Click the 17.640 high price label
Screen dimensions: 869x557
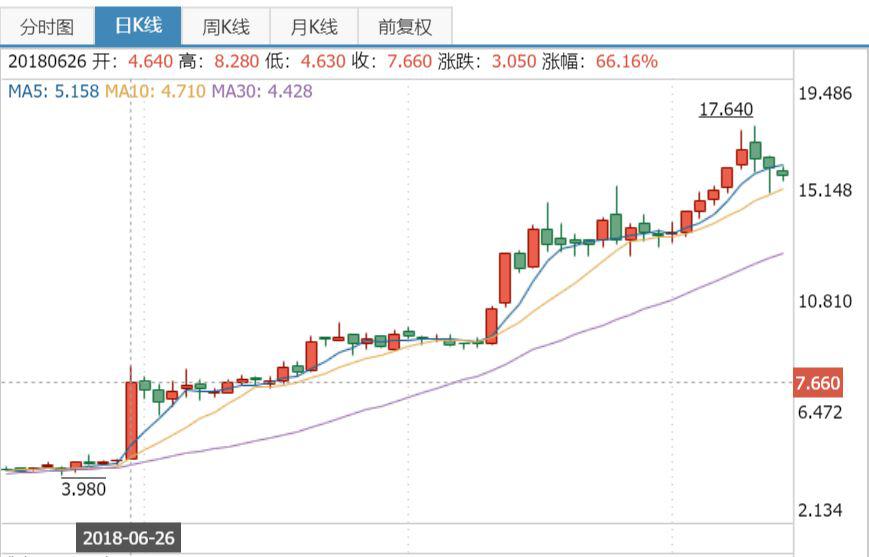tap(725, 110)
